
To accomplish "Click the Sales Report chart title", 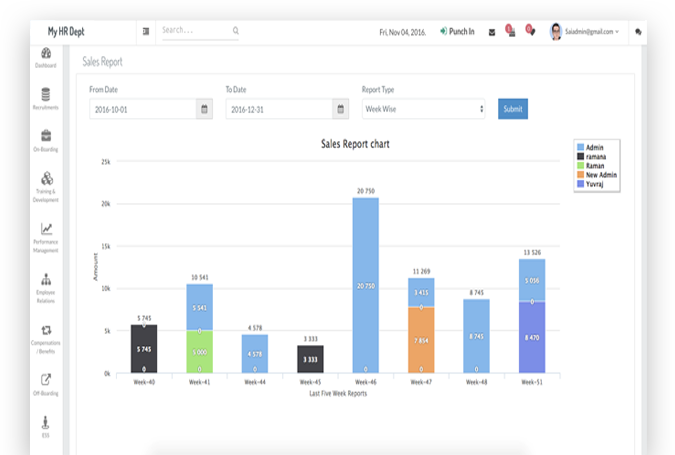I will click(355, 144).
